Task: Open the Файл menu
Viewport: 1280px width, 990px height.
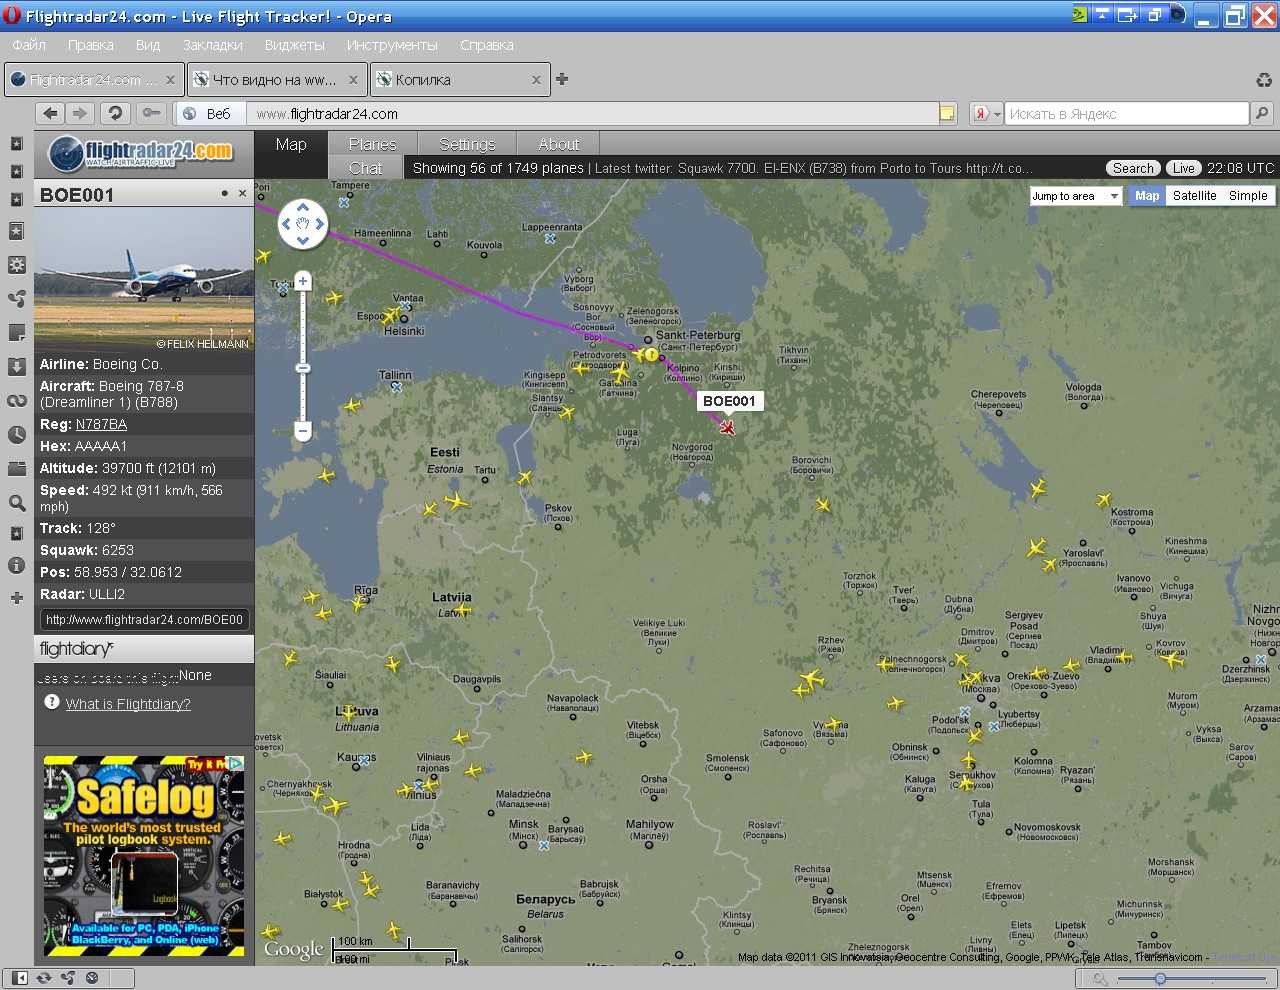Action: point(29,45)
